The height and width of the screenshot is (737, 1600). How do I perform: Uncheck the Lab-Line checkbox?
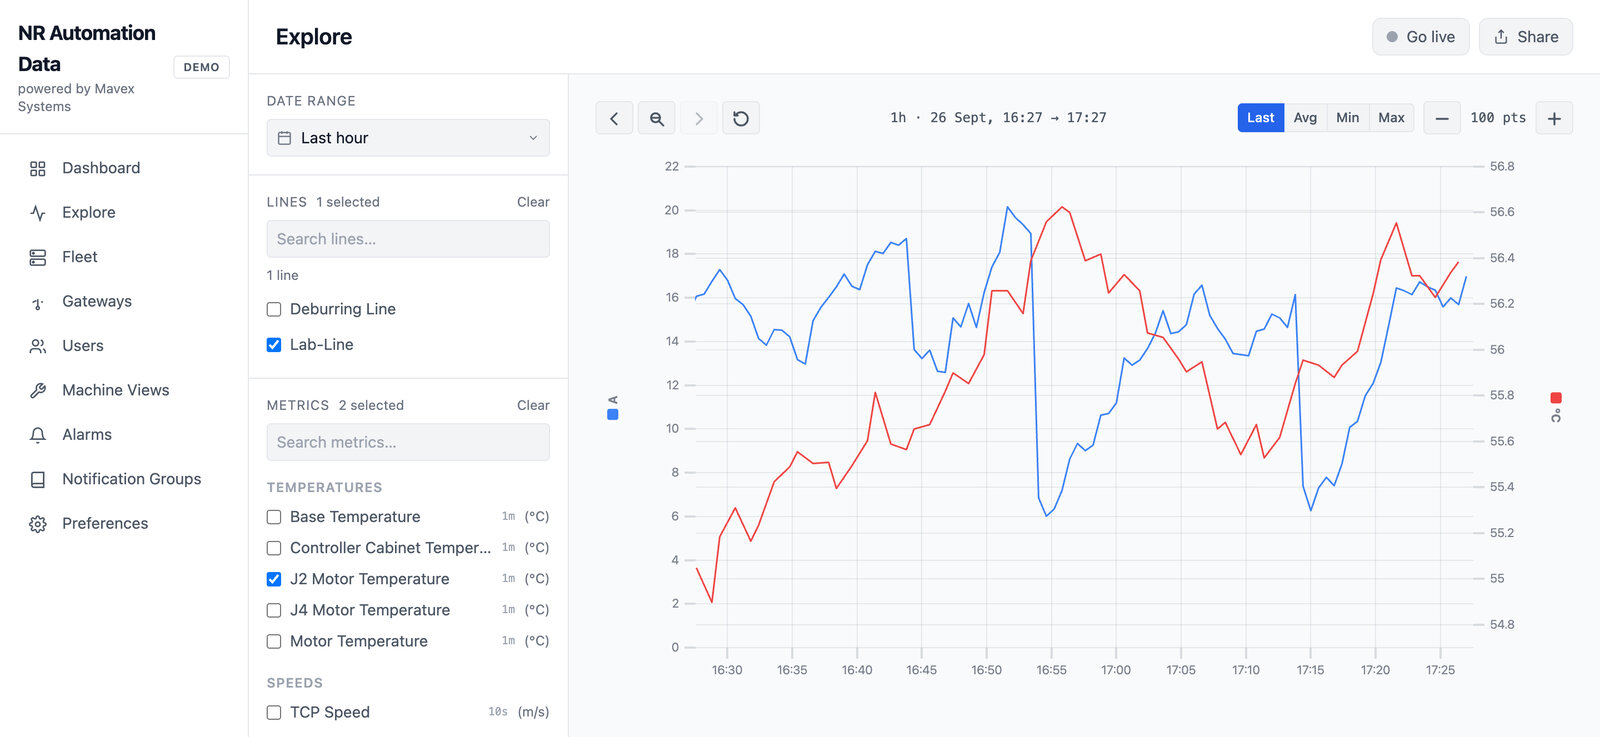[274, 344]
